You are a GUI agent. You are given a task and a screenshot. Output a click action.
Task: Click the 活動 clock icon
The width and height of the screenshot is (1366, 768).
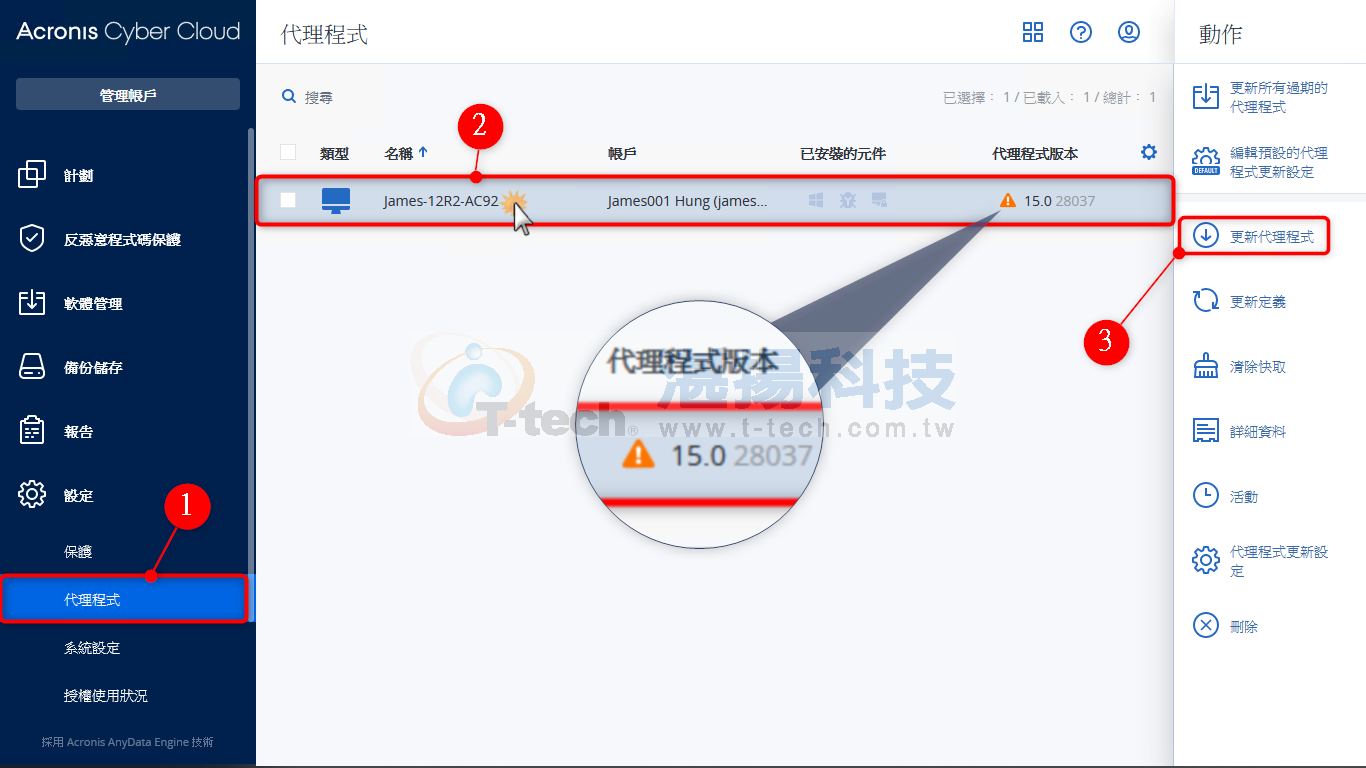pos(1206,496)
